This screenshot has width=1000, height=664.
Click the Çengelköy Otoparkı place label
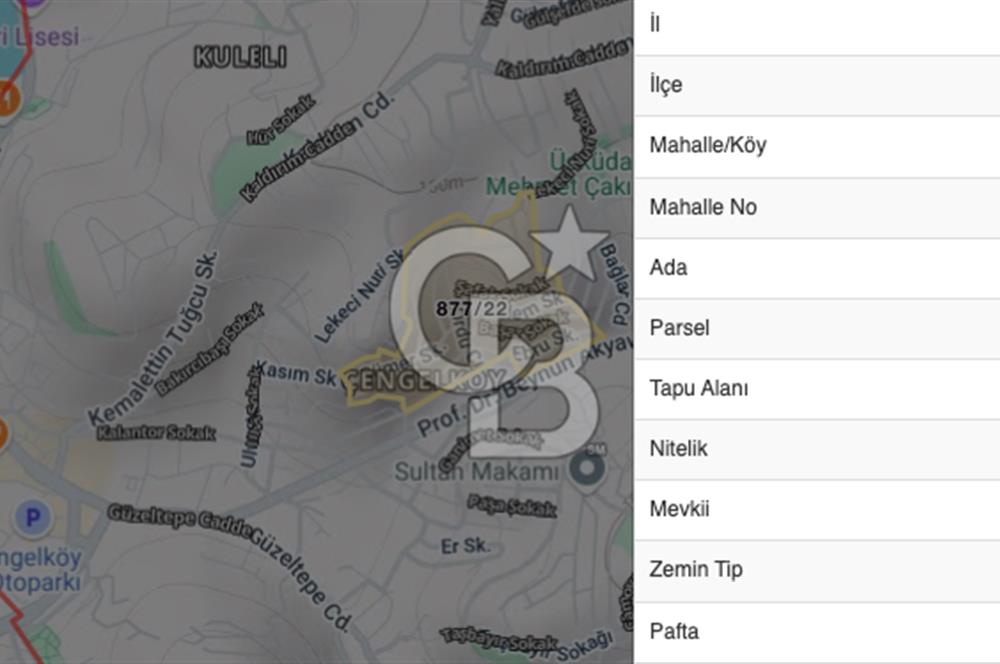(x=40, y=569)
